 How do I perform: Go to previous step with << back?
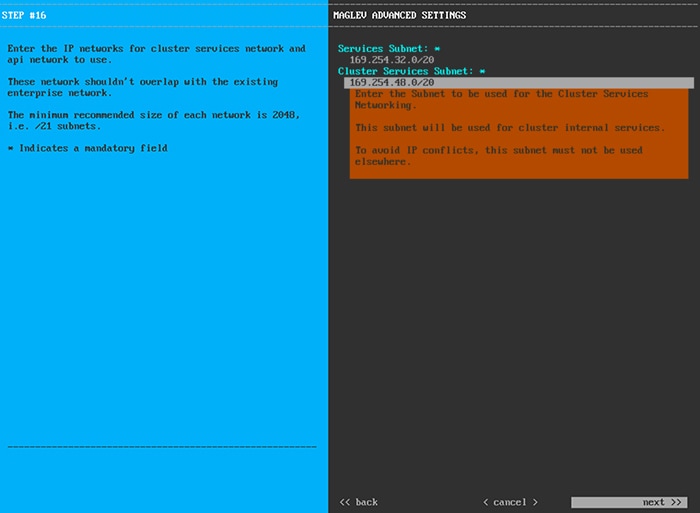pos(358,502)
